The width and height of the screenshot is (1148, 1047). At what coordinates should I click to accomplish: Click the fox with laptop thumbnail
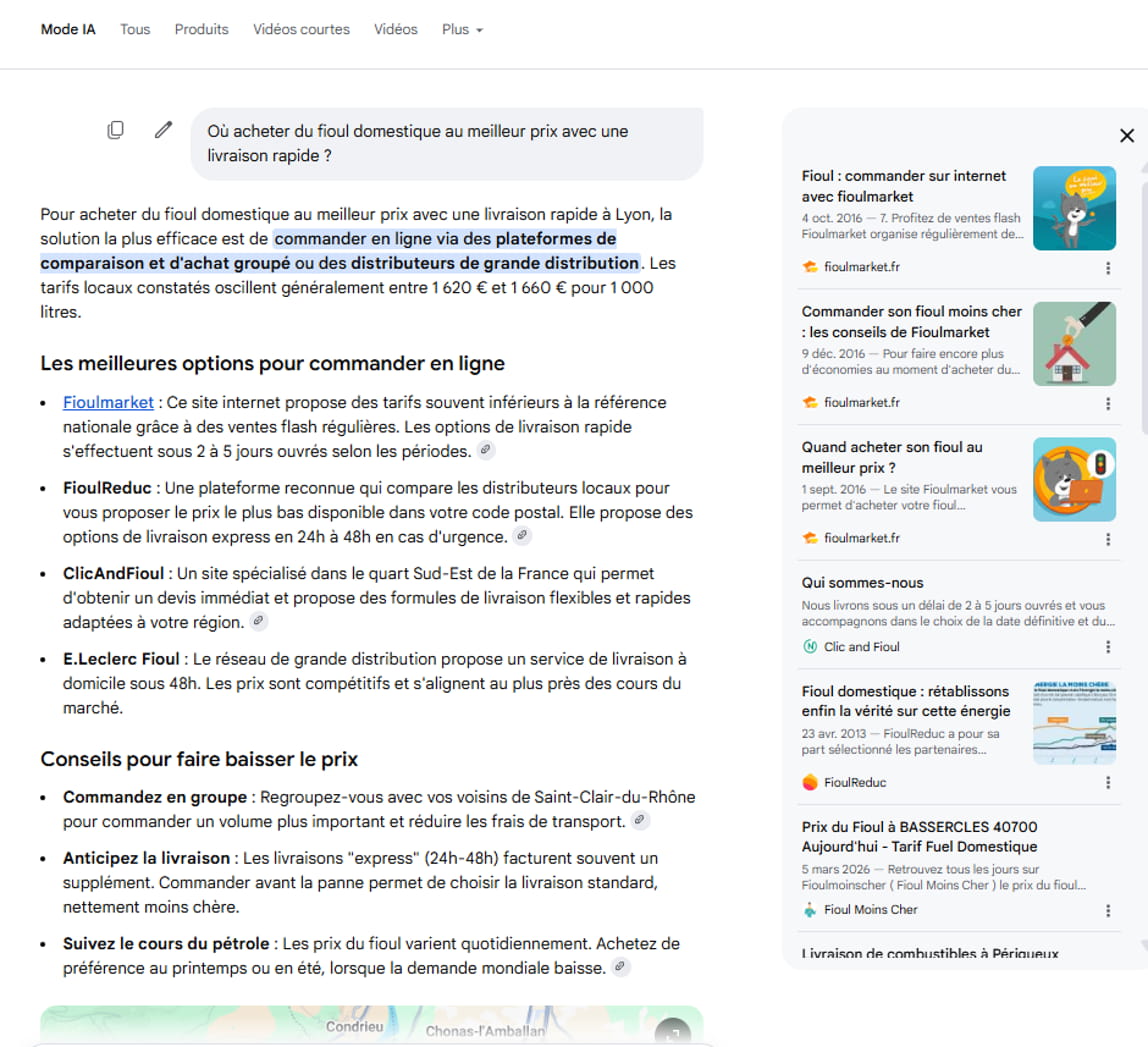pyautogui.click(x=1074, y=479)
